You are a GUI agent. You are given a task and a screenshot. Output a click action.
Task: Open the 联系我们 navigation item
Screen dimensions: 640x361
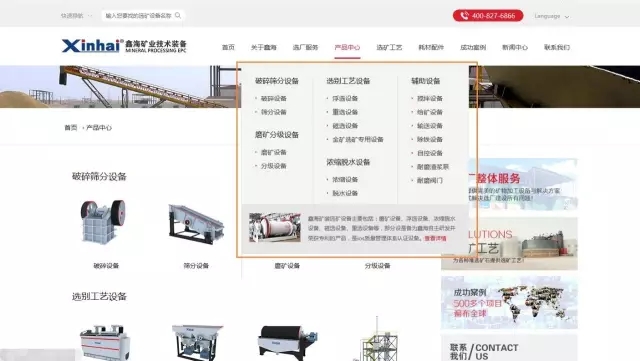(557, 47)
